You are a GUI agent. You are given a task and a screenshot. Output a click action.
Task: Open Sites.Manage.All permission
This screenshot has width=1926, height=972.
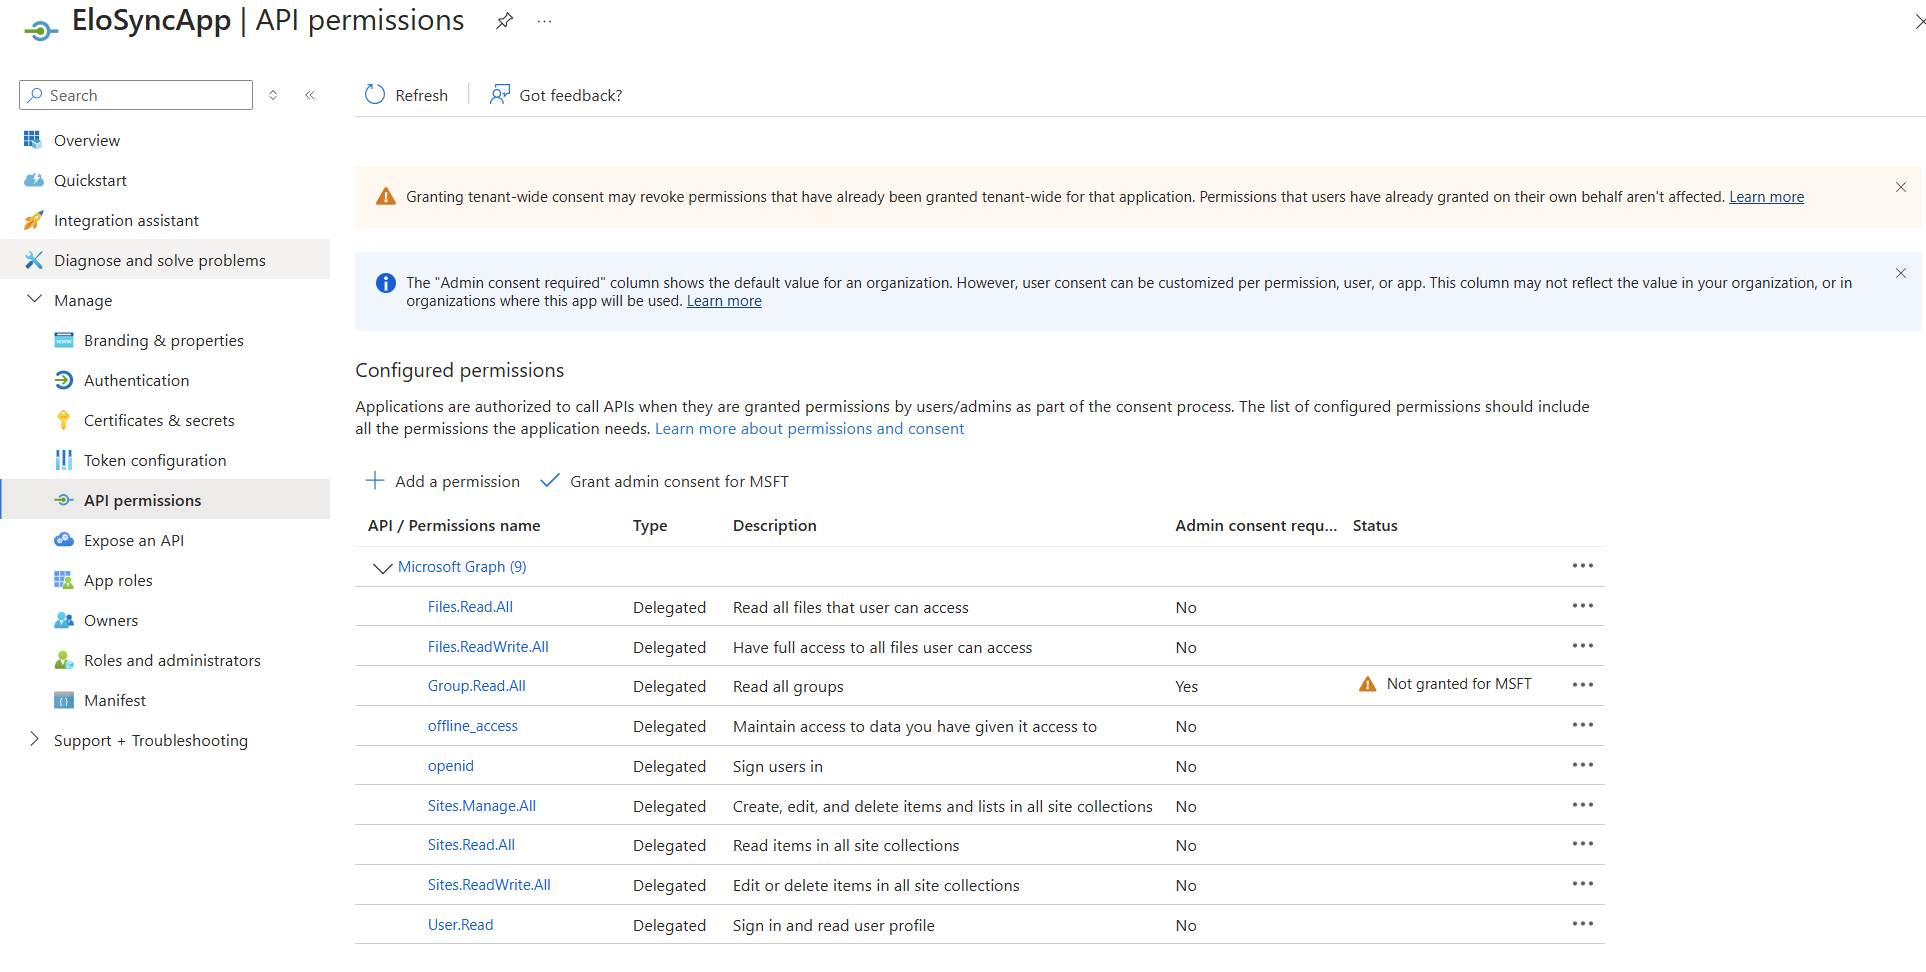point(482,806)
